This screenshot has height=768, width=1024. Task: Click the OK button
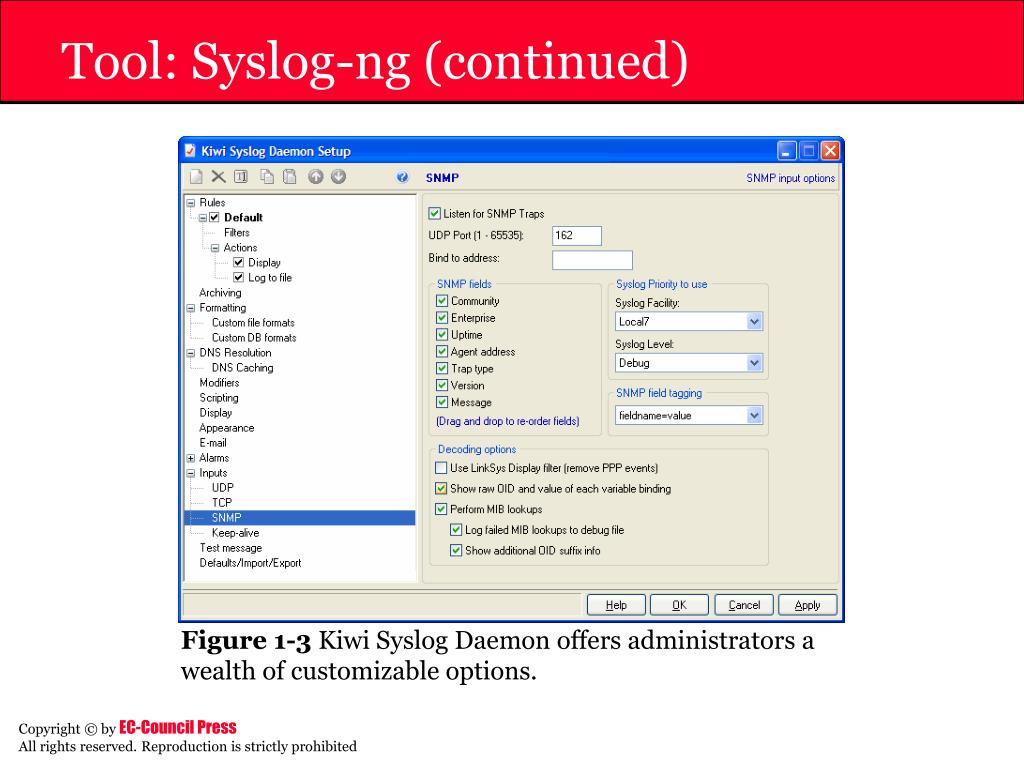[679, 605]
